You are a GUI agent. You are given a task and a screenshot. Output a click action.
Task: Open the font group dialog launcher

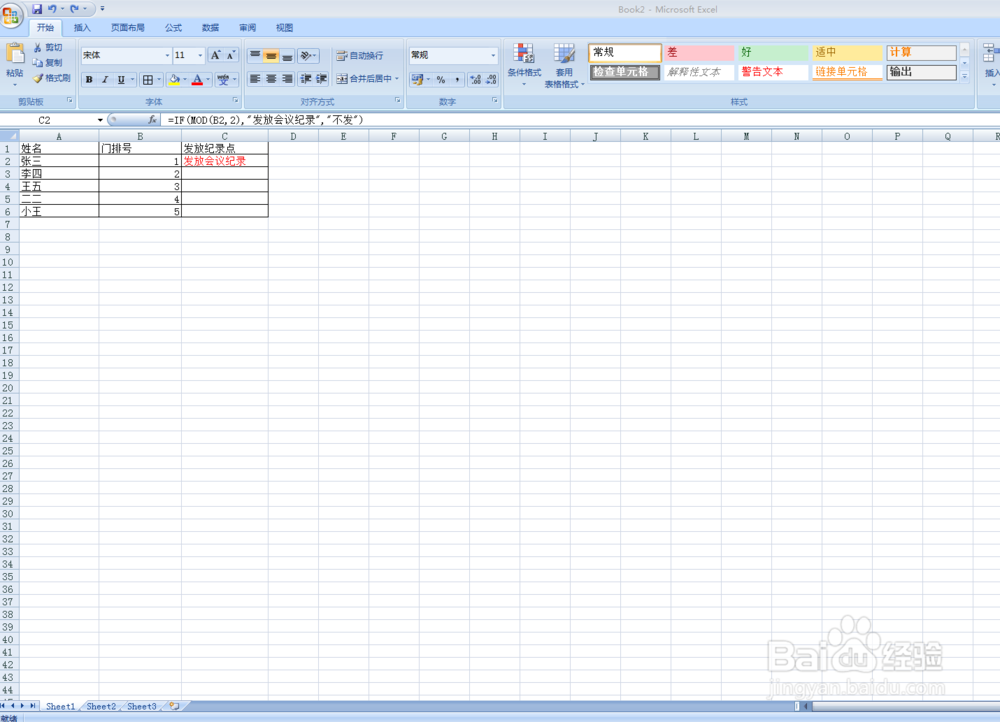pos(235,101)
